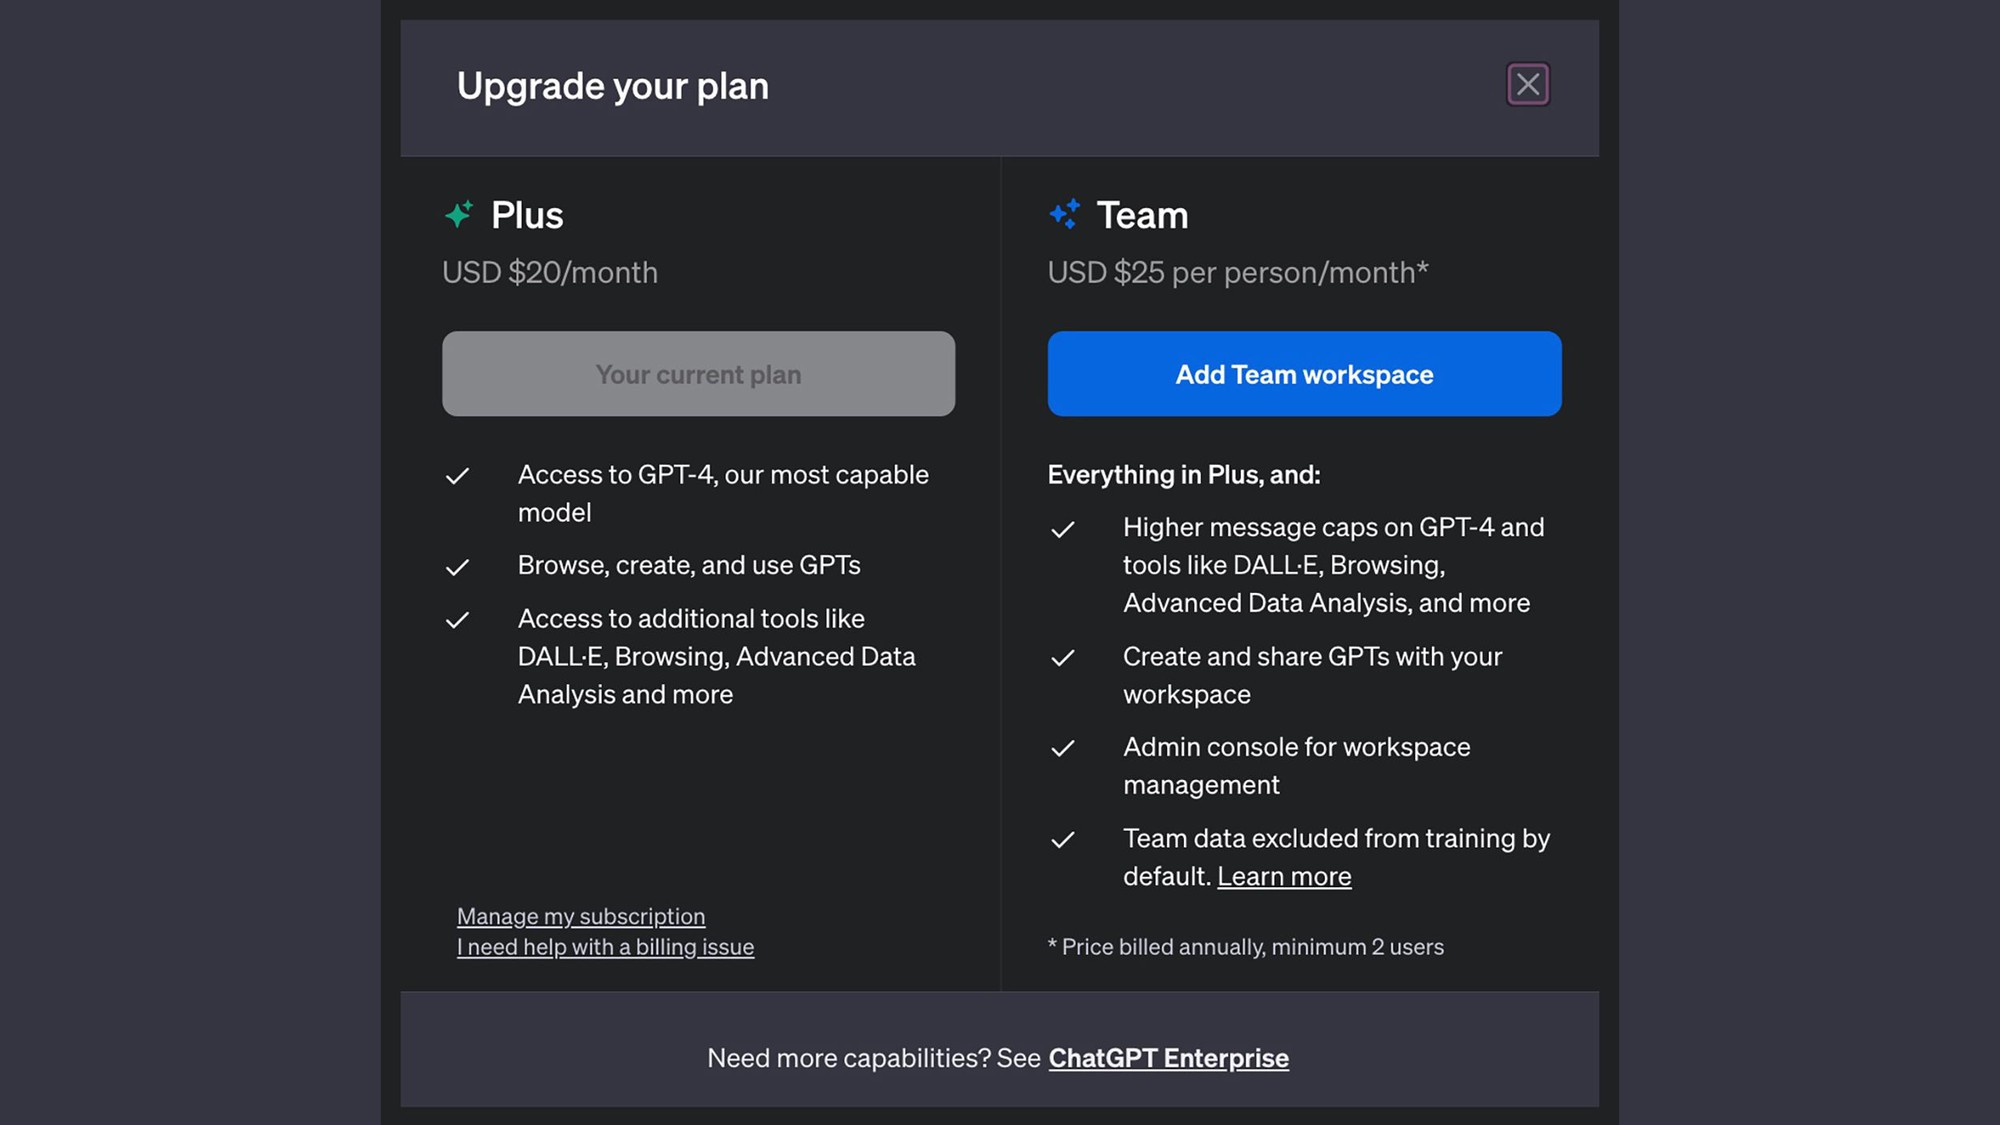
Task: Click the Team plan heading
Action: [1142, 215]
